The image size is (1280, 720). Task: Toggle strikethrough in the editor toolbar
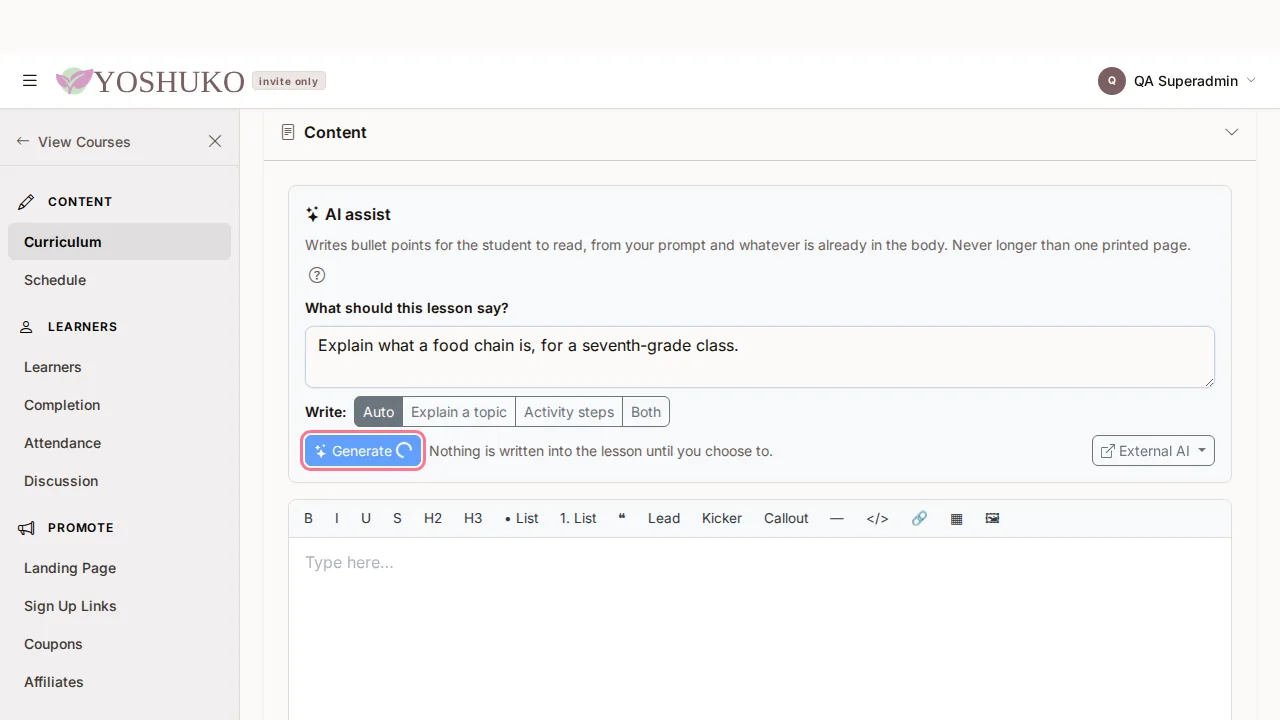click(397, 518)
